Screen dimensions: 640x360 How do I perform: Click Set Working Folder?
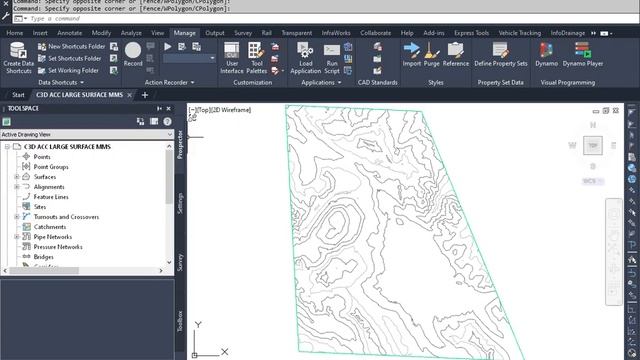pyautogui.click(x=68, y=70)
